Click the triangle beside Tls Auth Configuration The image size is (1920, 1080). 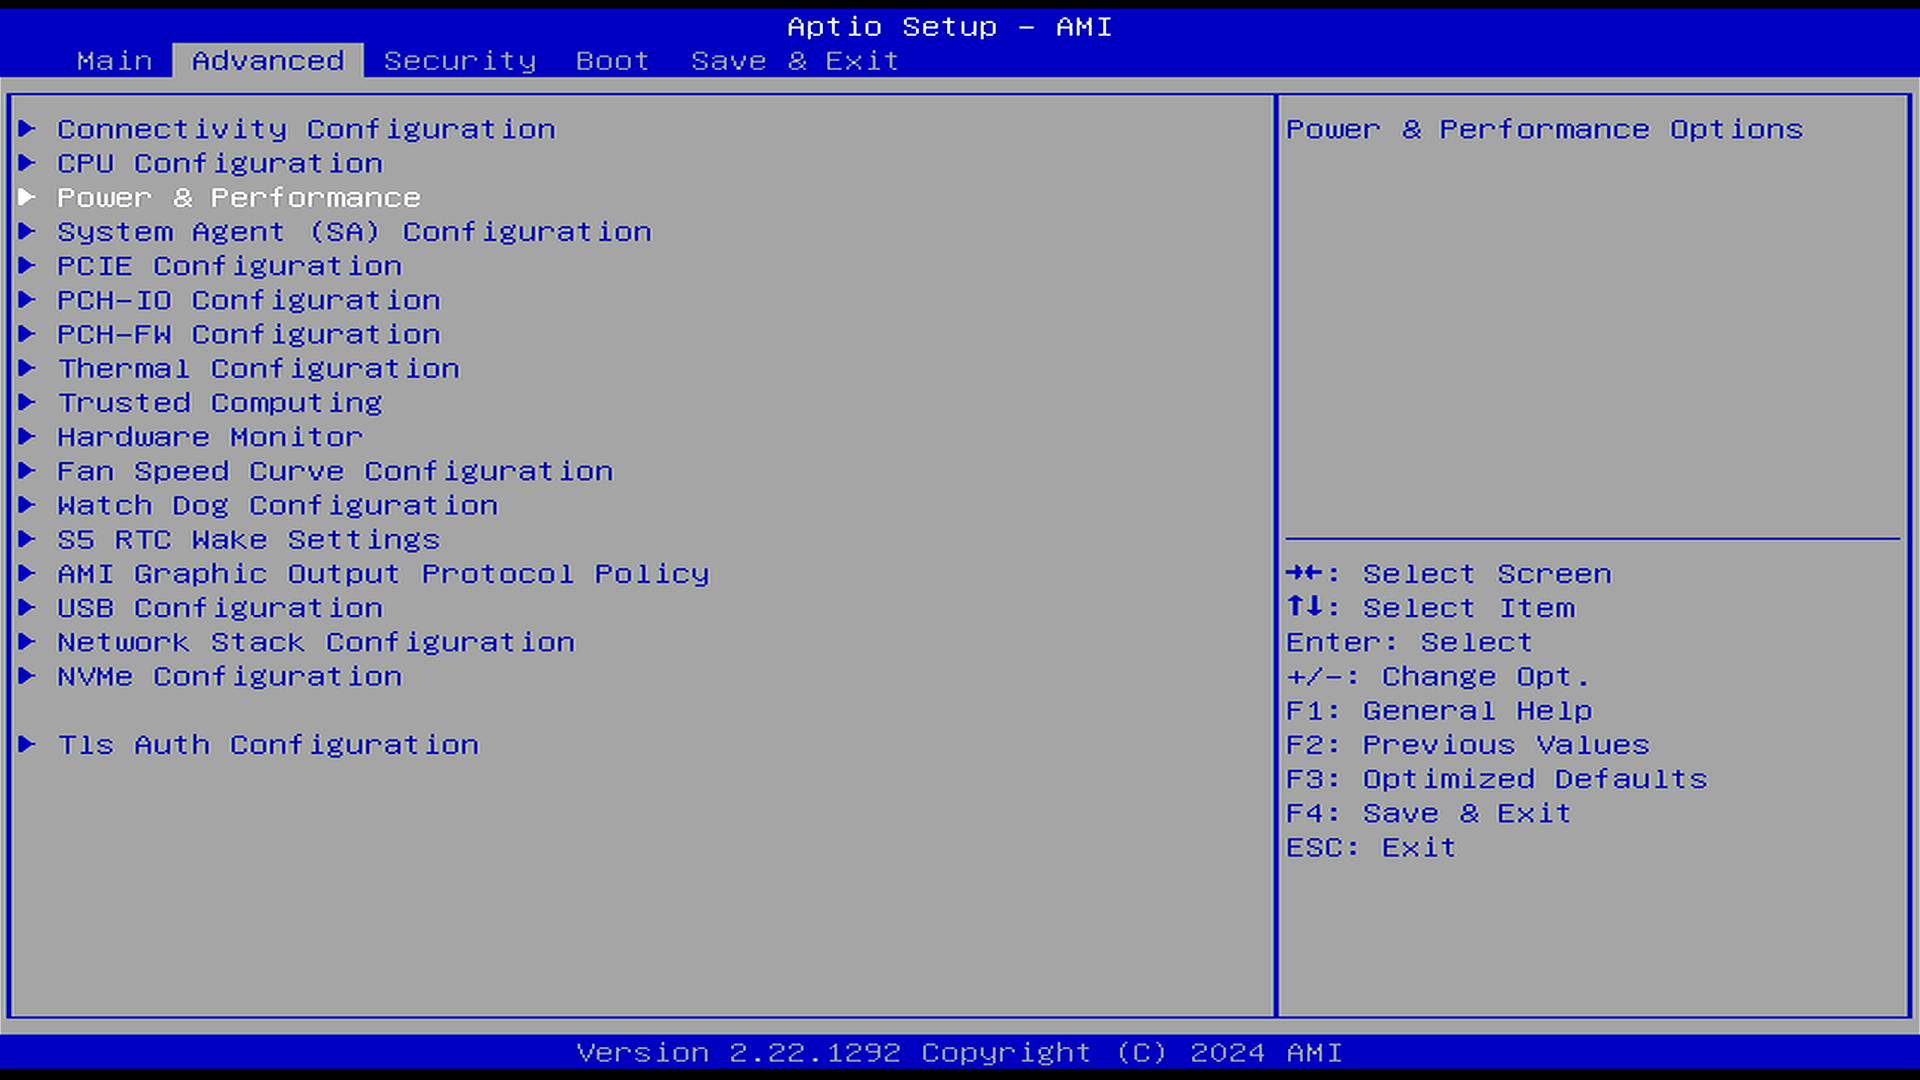pyautogui.click(x=27, y=745)
